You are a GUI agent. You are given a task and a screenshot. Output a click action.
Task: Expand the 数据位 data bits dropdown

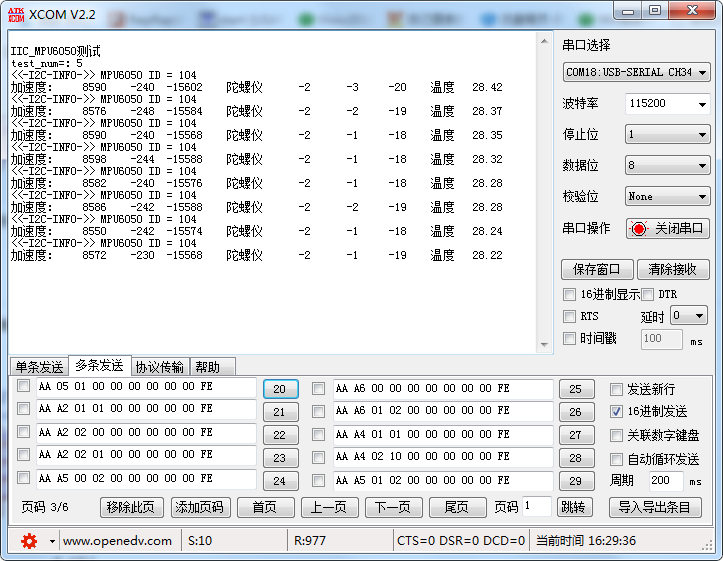coord(667,165)
